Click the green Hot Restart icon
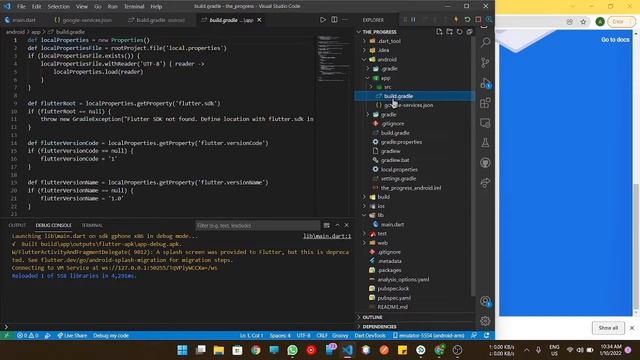 point(467,20)
